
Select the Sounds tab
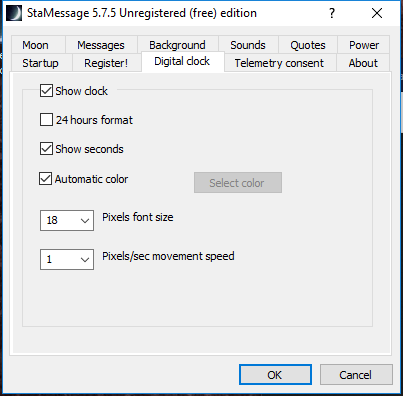tap(248, 45)
